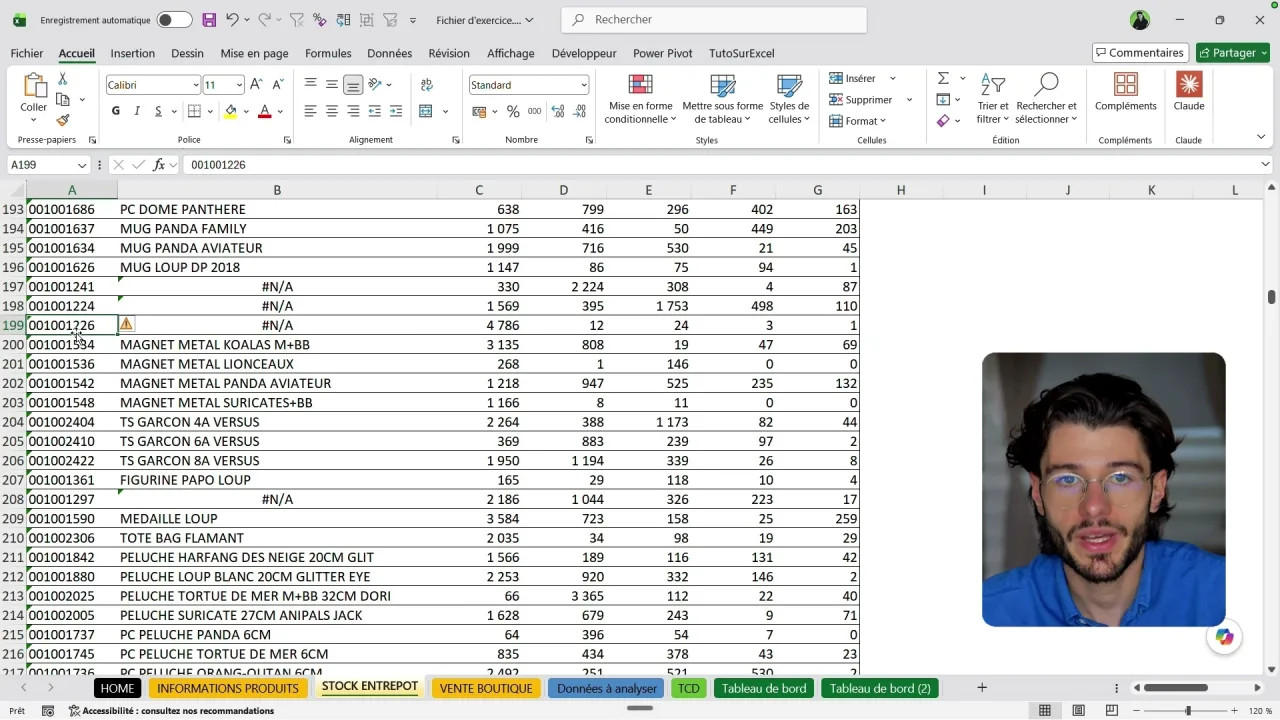
Task: Save the workbook with the floppy disk icon
Action: [209, 20]
